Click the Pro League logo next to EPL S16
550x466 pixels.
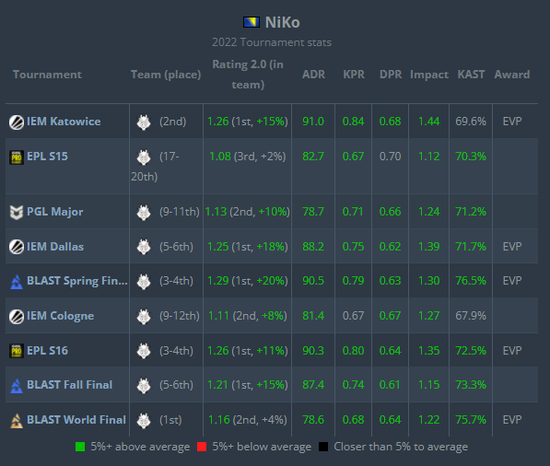(16, 351)
